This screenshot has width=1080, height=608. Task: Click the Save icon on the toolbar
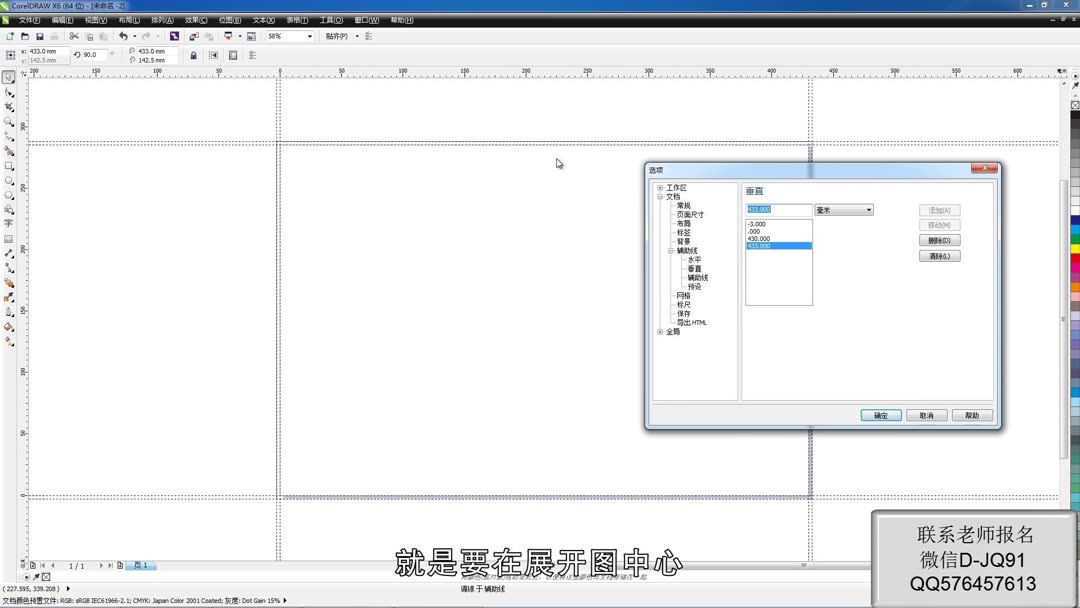[x=40, y=36]
